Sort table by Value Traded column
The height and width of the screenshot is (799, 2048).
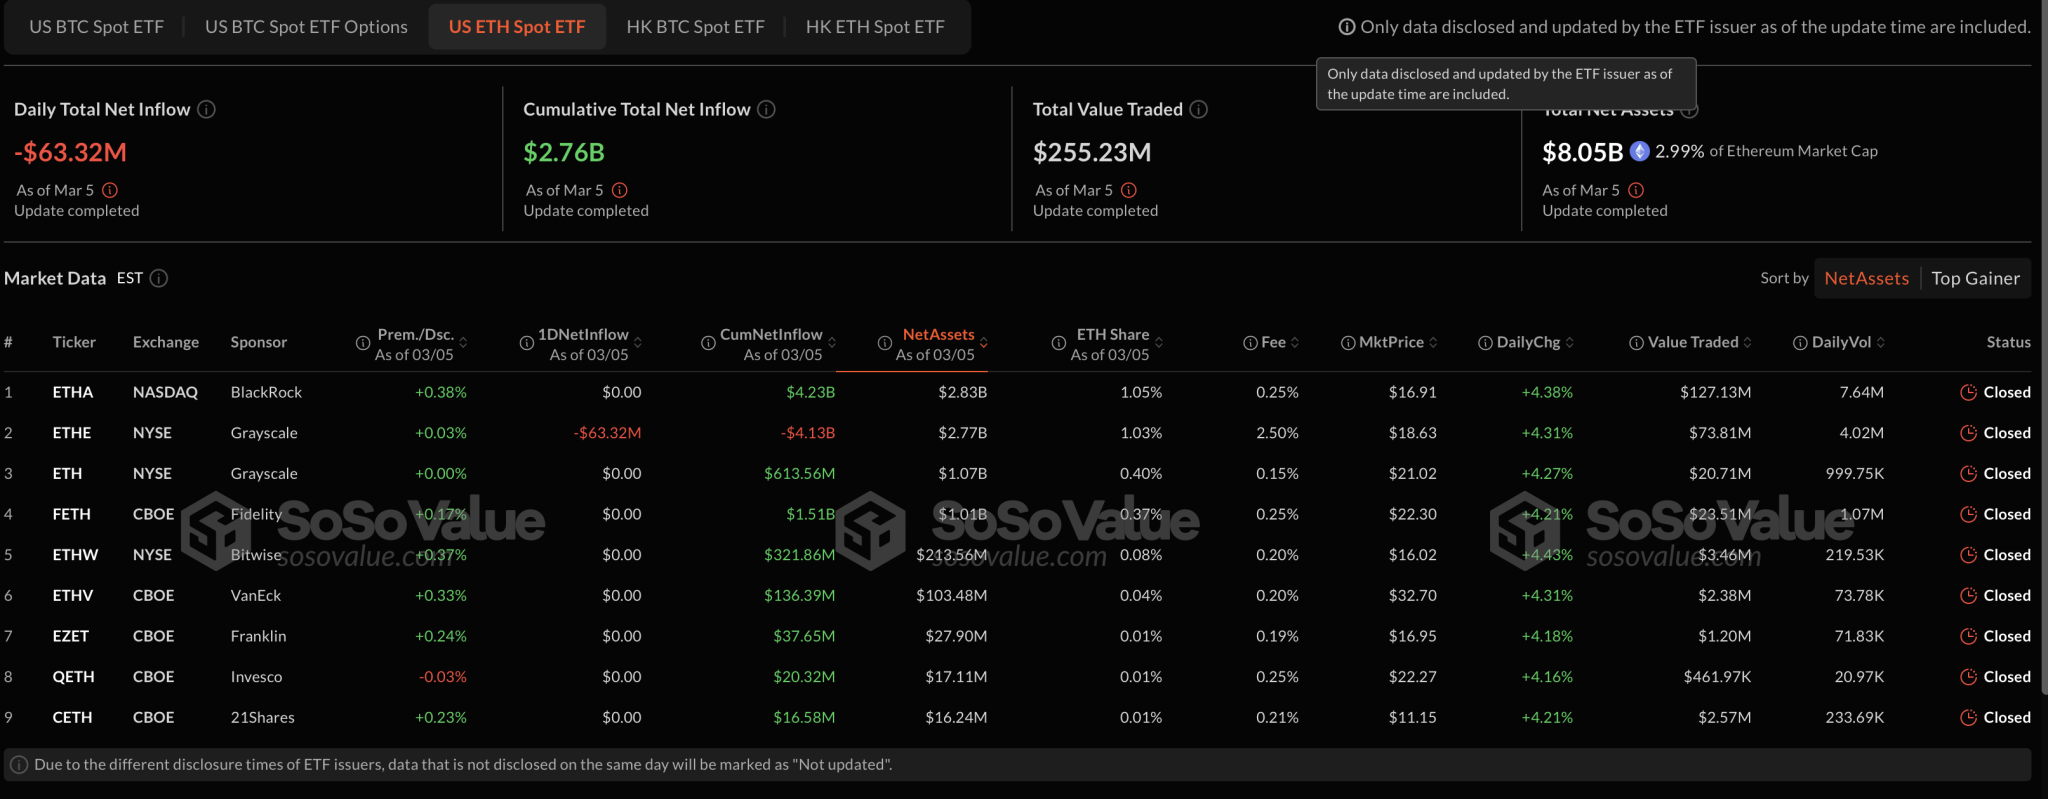click(x=1747, y=342)
